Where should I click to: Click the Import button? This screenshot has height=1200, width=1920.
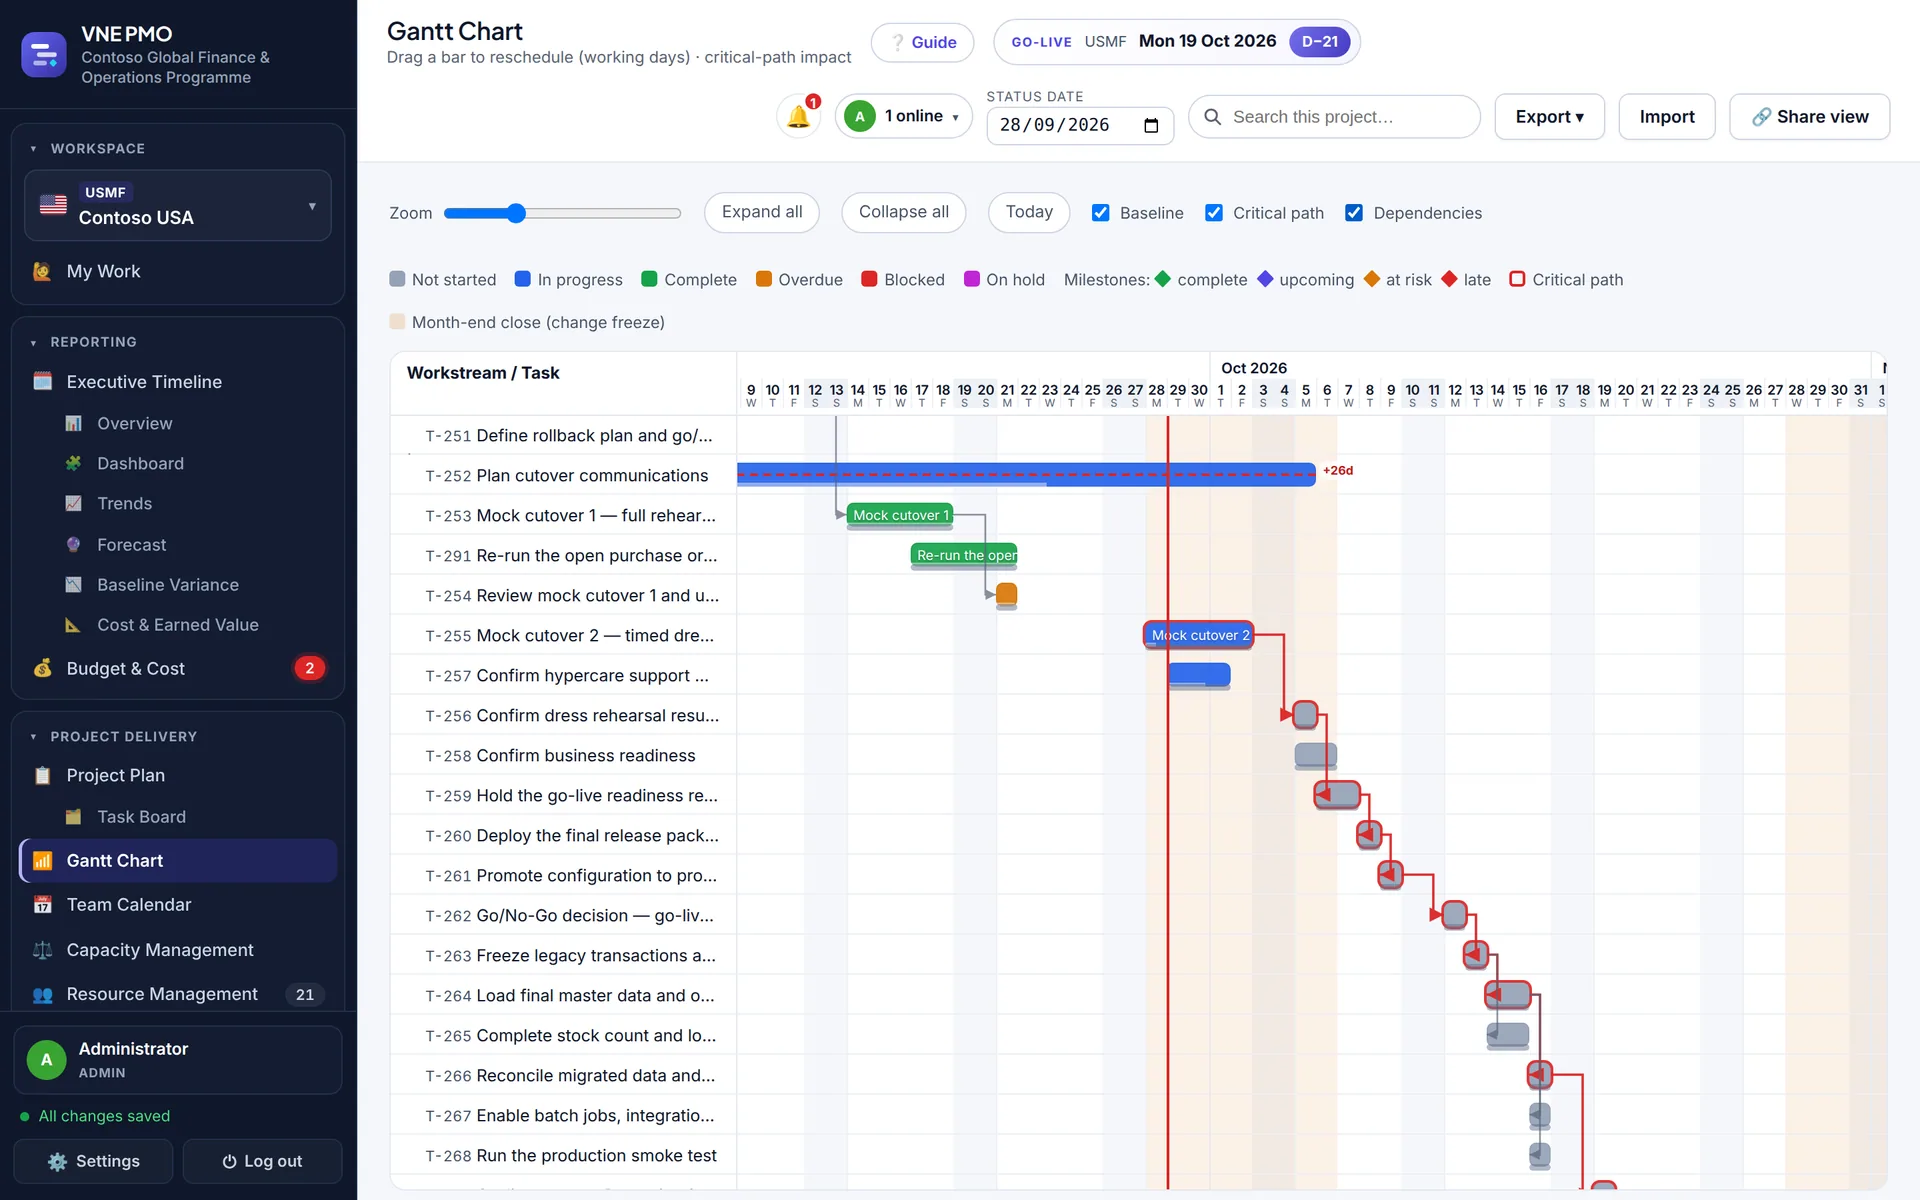pyautogui.click(x=1667, y=117)
